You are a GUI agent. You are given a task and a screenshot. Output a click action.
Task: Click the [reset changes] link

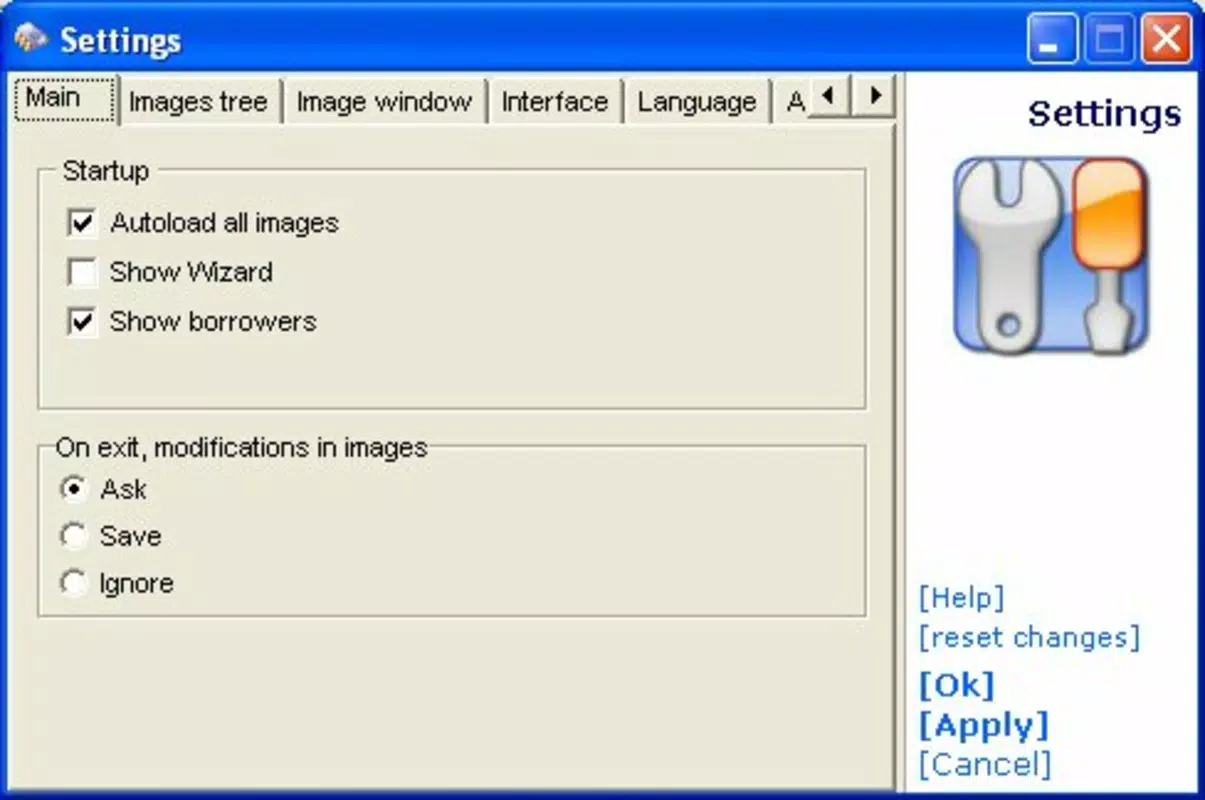[1029, 637]
